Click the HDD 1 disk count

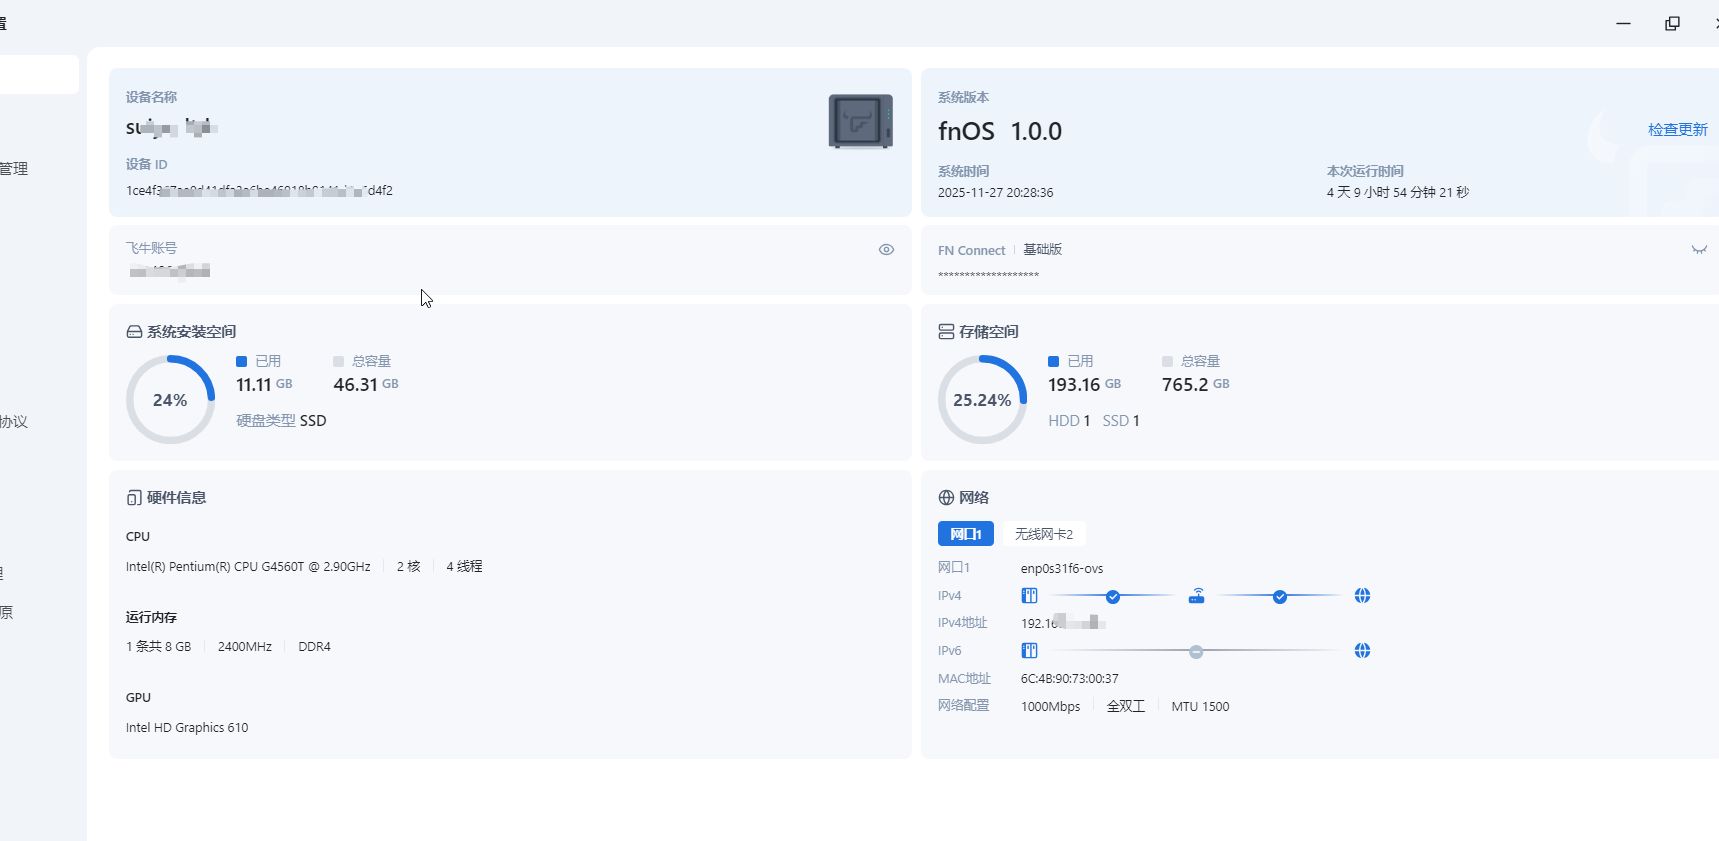1069,421
